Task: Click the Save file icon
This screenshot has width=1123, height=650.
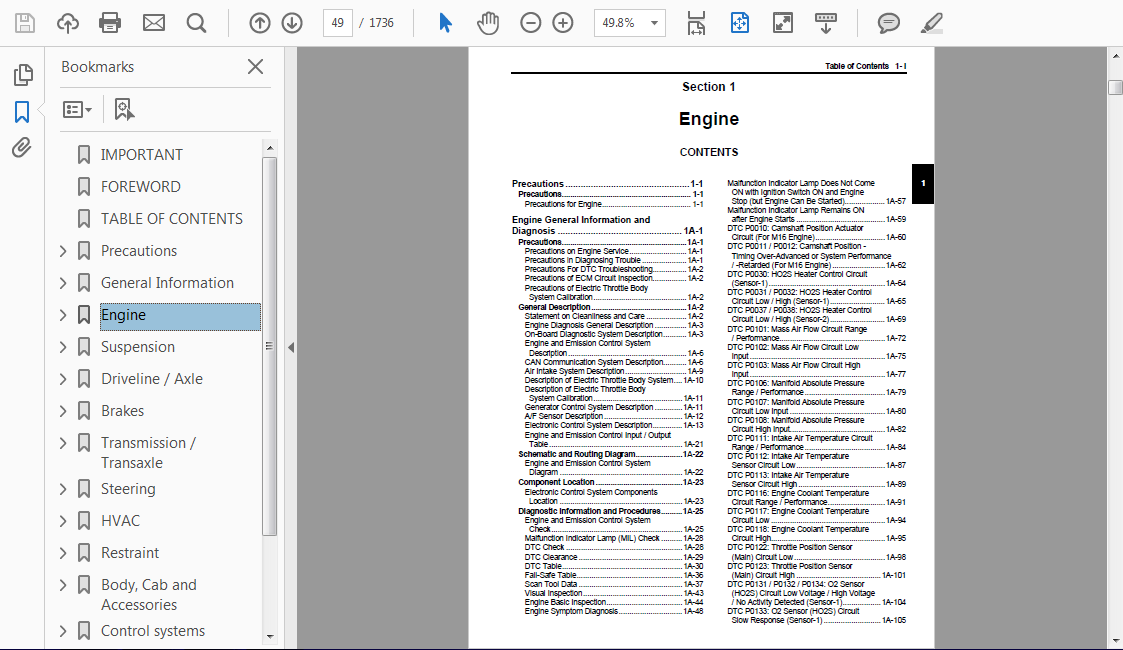Action: [24, 23]
